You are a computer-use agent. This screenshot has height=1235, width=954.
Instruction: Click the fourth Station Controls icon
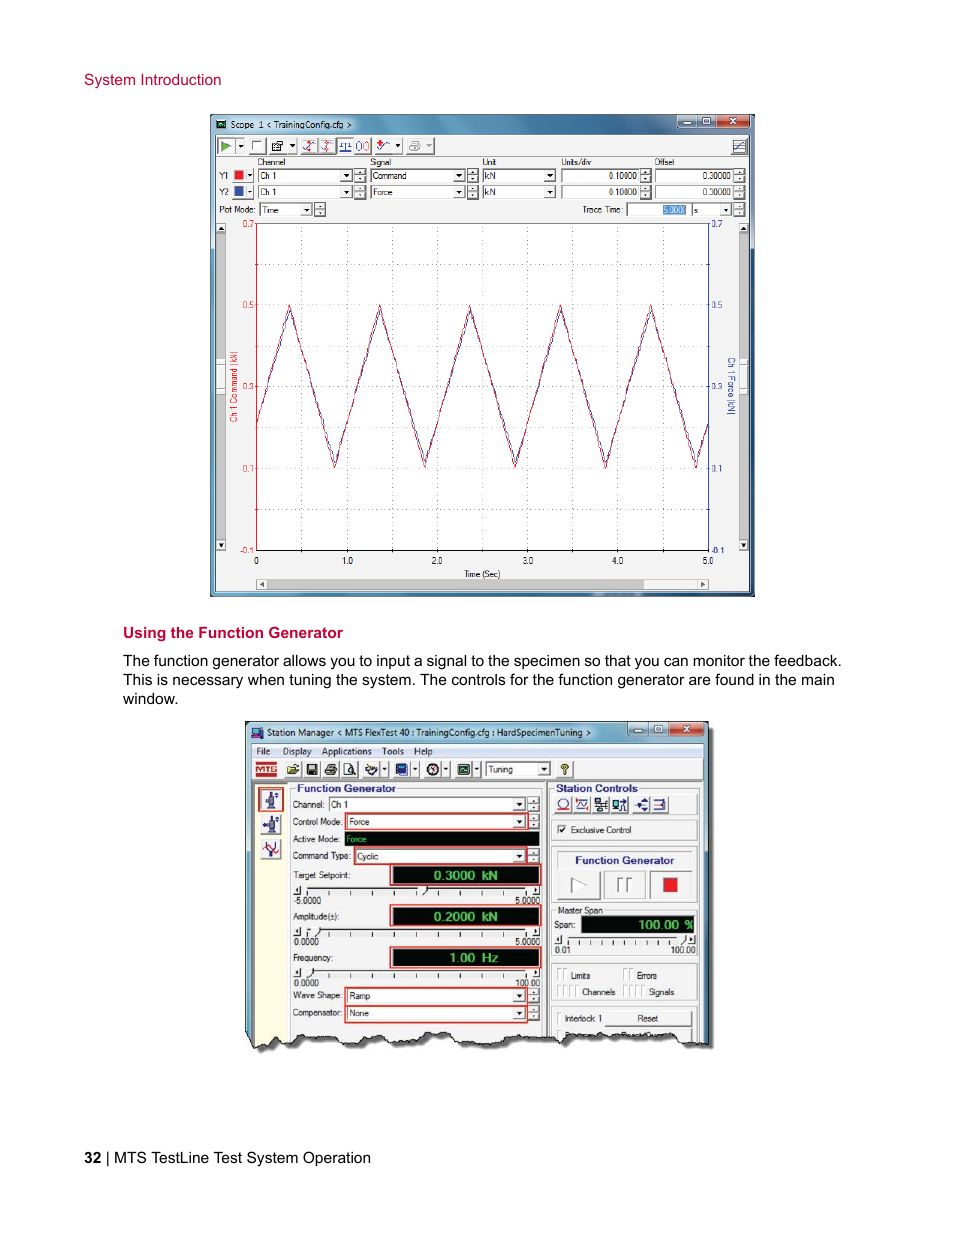pyautogui.click(x=620, y=805)
